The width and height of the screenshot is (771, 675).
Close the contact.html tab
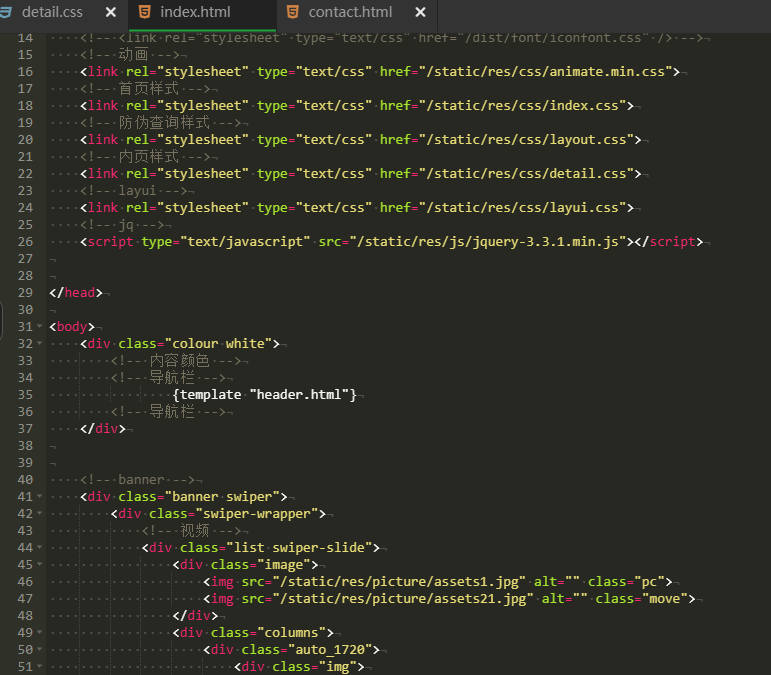[x=420, y=12]
